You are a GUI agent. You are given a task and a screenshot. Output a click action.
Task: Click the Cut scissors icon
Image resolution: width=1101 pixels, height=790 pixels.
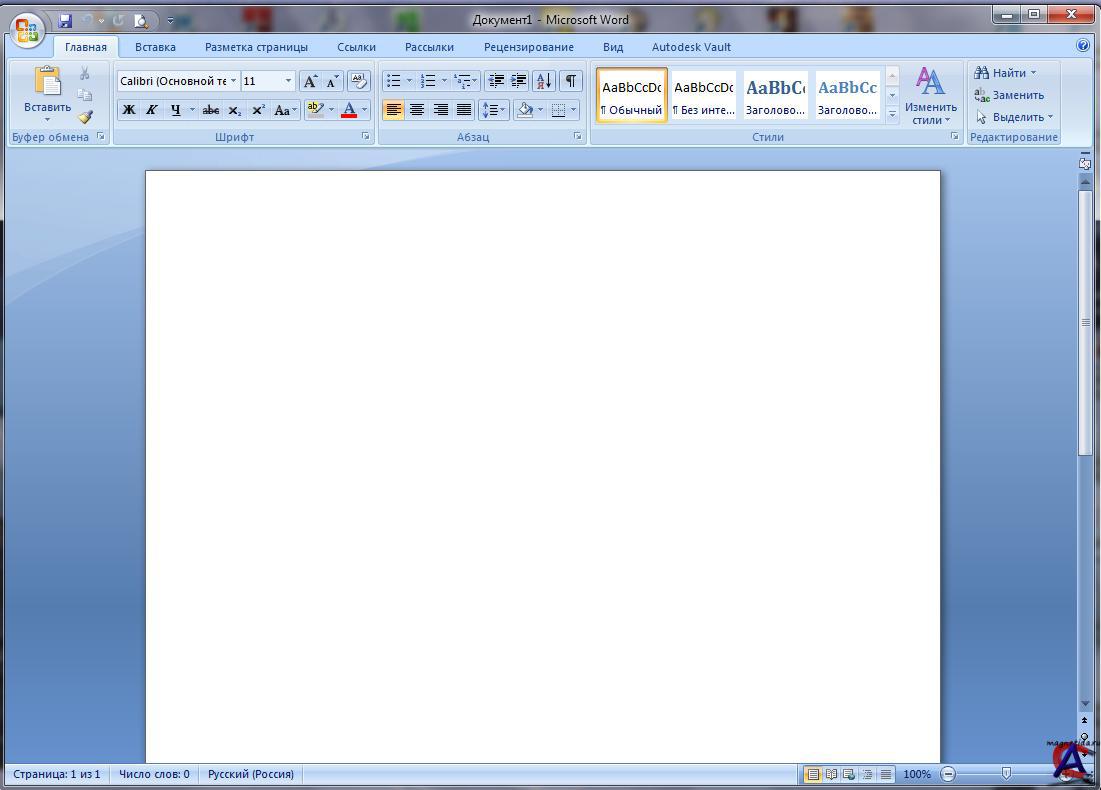85,73
